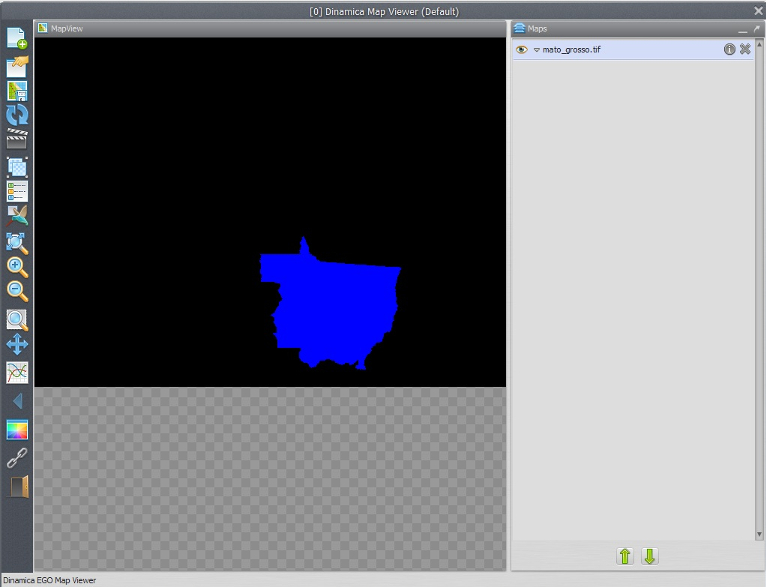The height and width of the screenshot is (587, 766).
Task: Activate the pan tool with four arrows
Action: (x=17, y=345)
